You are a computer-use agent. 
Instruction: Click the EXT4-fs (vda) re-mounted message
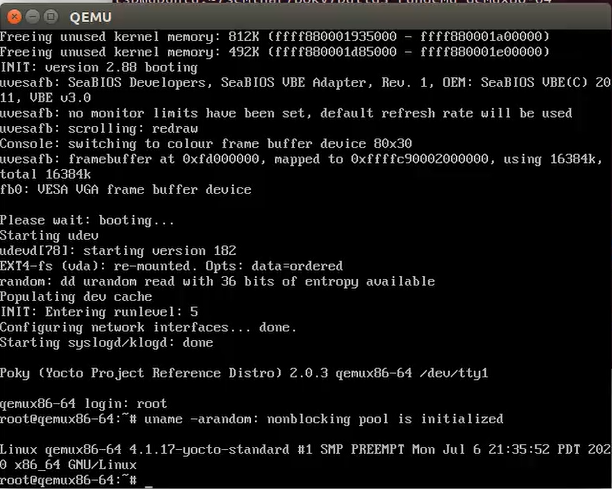[171, 266]
